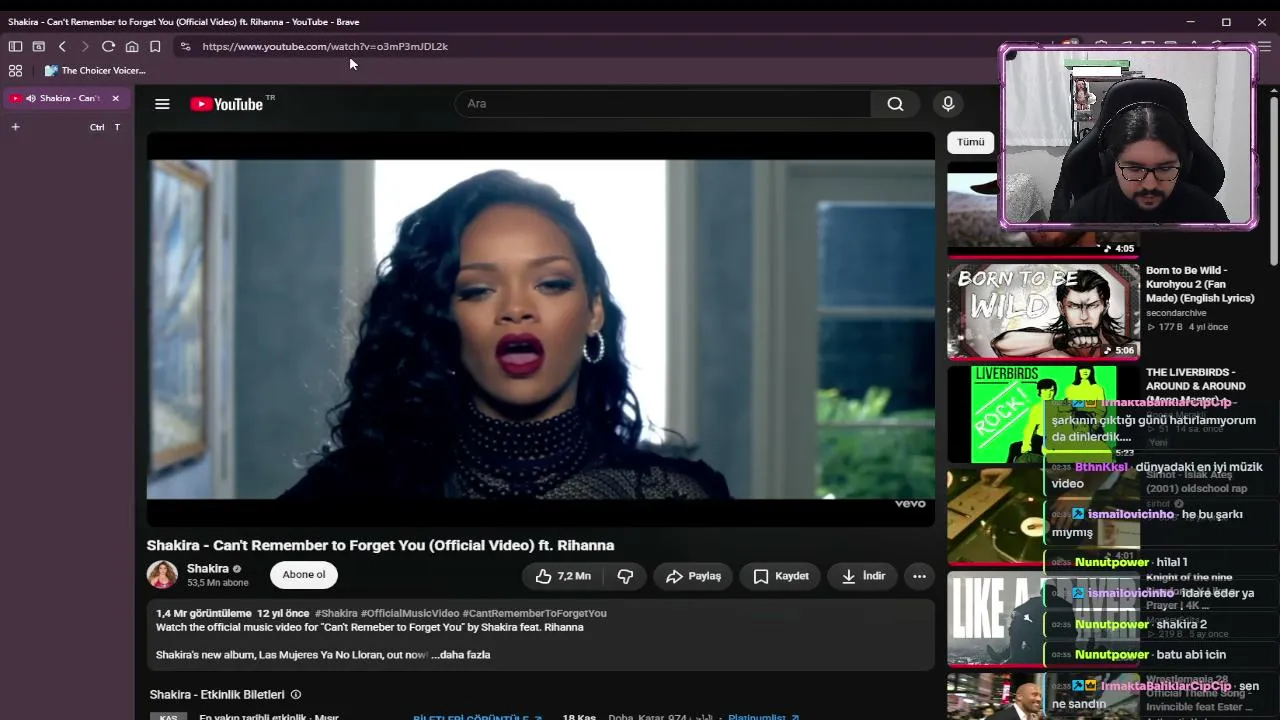View site information icon beside the URL
Screen dimensions: 1280x720
(x=185, y=46)
